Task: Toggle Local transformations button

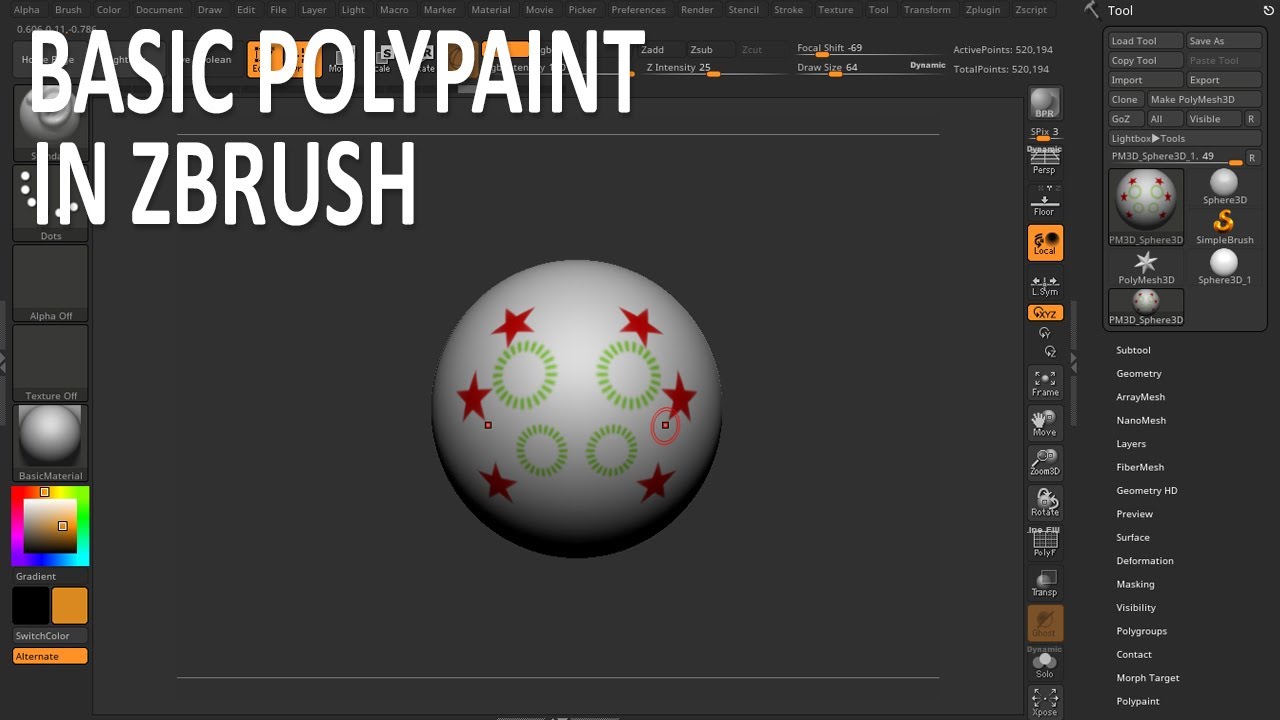Action: point(1045,243)
